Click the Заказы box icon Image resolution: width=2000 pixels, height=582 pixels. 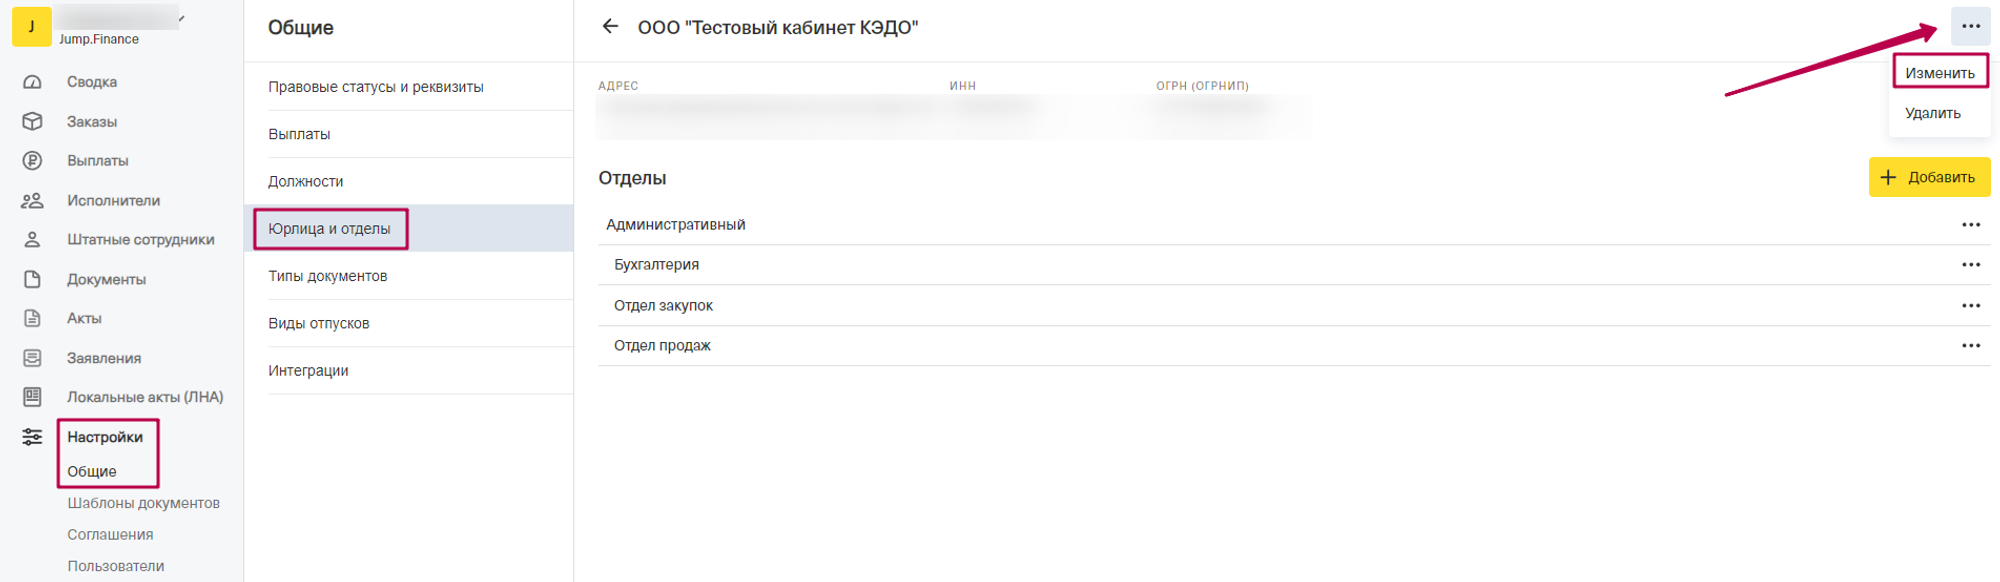(x=32, y=121)
